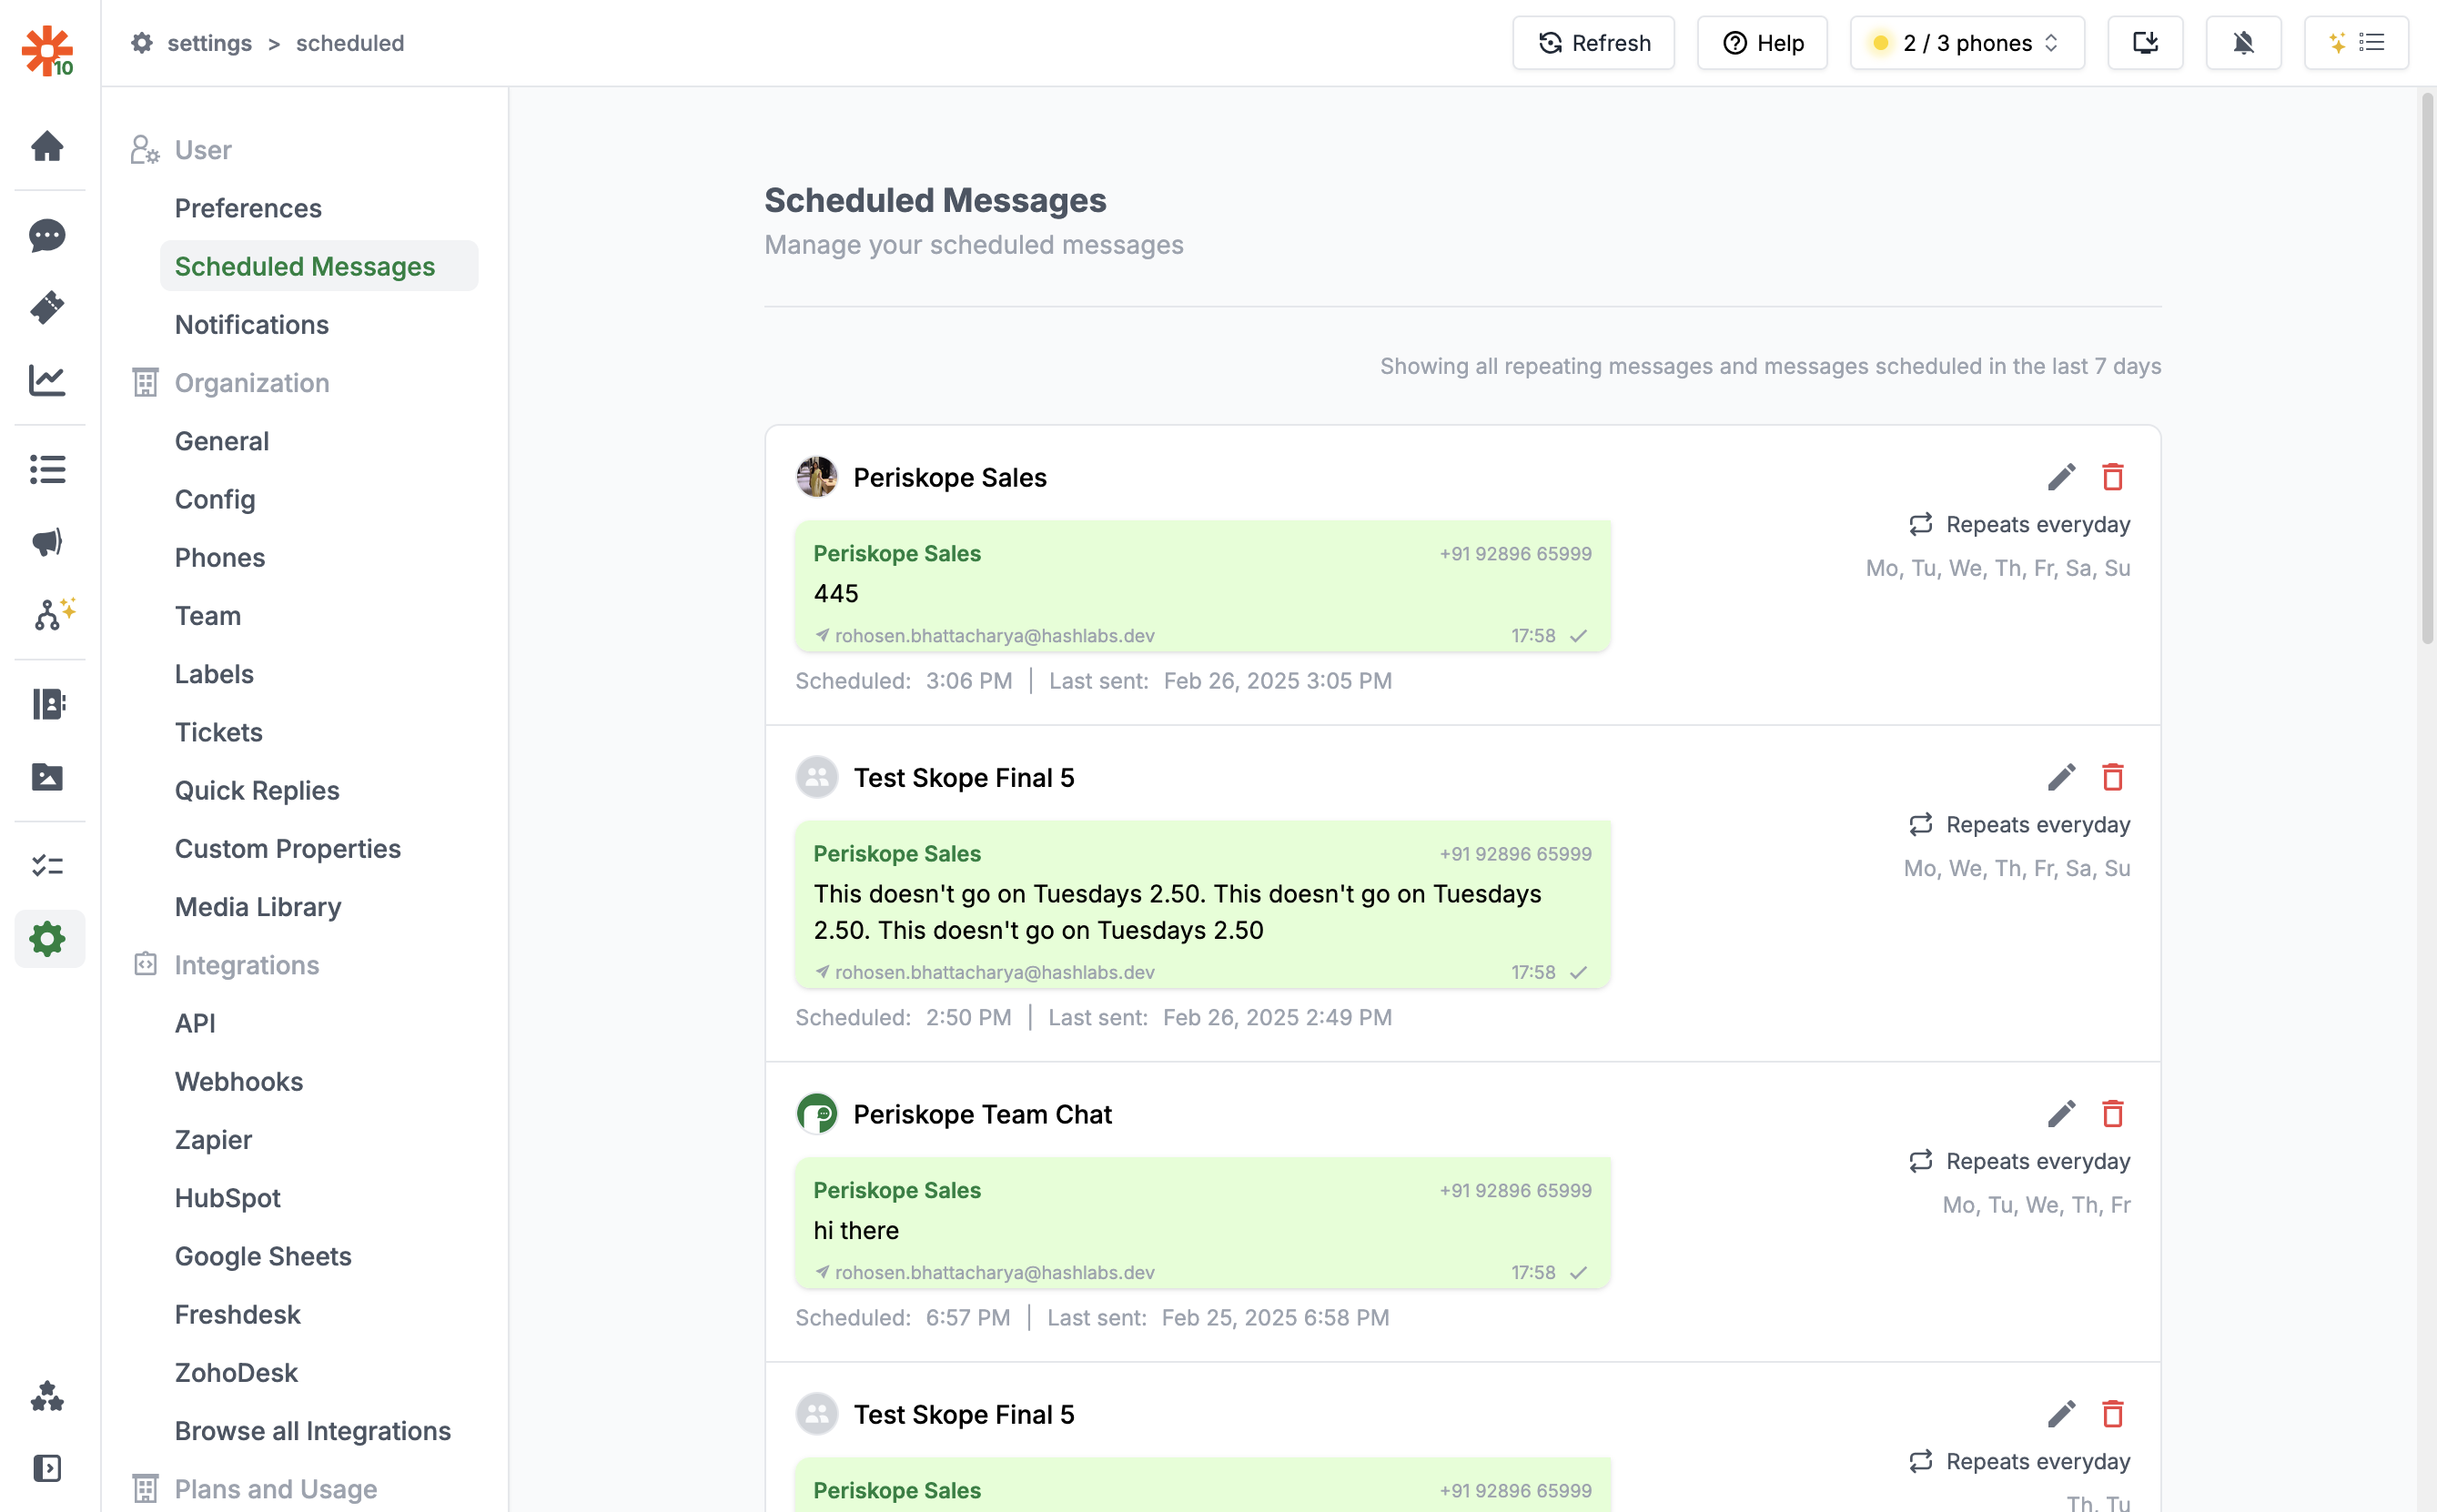Open Google Sheets integration
This screenshot has height=1512, width=2437.
coord(263,1256)
